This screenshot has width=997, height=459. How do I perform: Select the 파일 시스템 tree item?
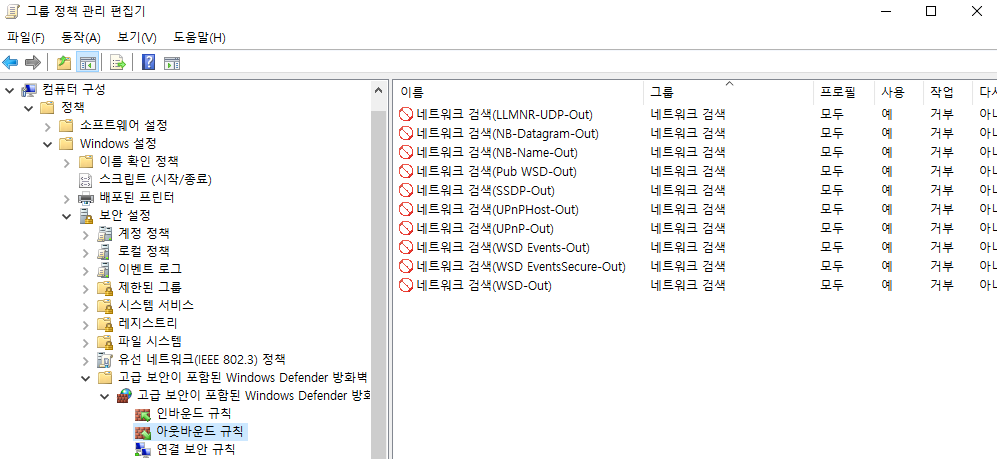(x=149, y=341)
